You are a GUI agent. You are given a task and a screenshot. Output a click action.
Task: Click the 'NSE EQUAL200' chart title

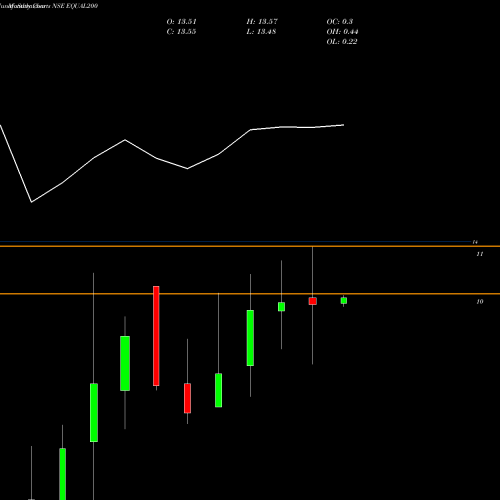click(75, 6)
